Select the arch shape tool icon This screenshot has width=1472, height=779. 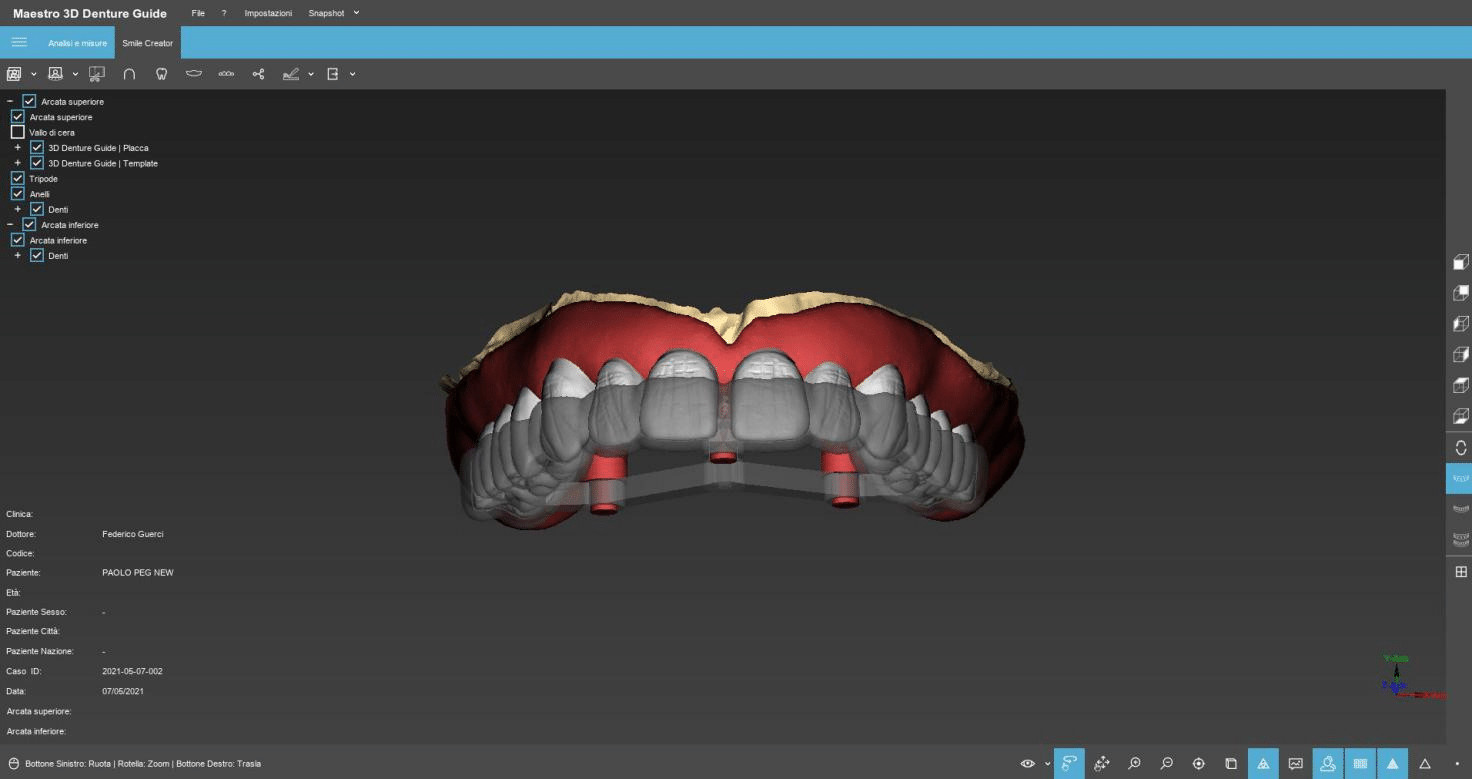pos(129,74)
